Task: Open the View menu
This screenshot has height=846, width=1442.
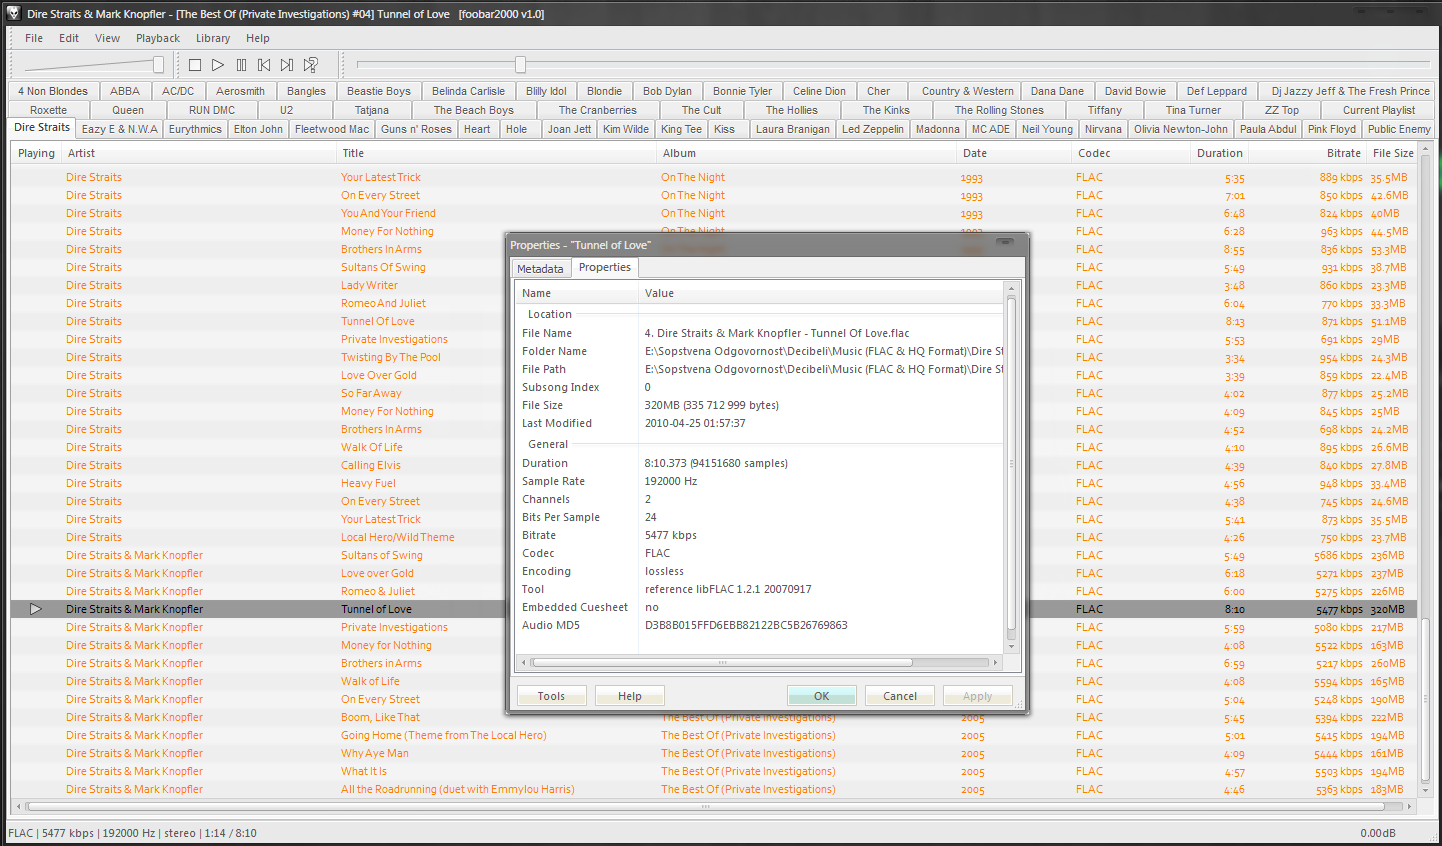Action: click(x=107, y=38)
